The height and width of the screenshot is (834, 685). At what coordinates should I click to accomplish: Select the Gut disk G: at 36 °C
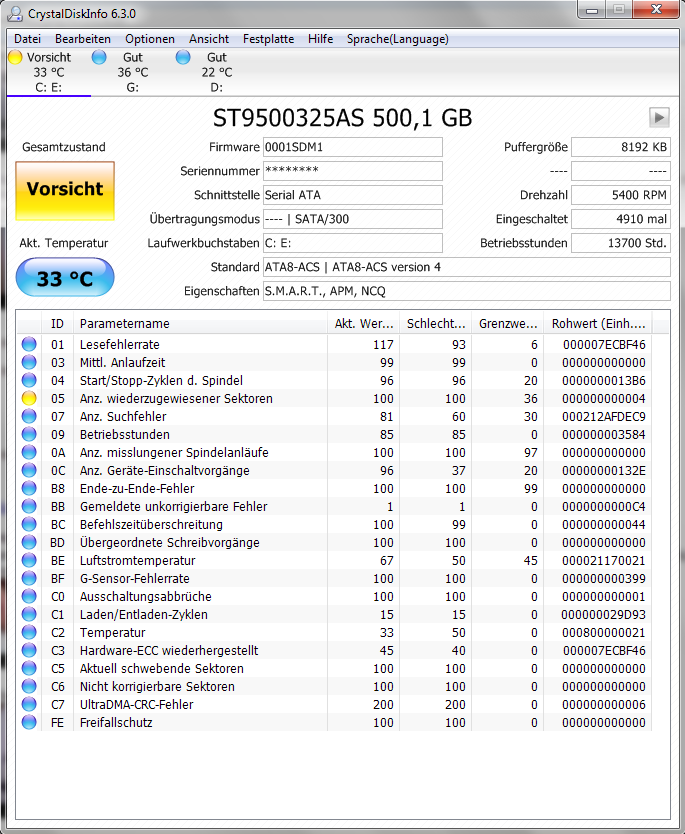133,72
